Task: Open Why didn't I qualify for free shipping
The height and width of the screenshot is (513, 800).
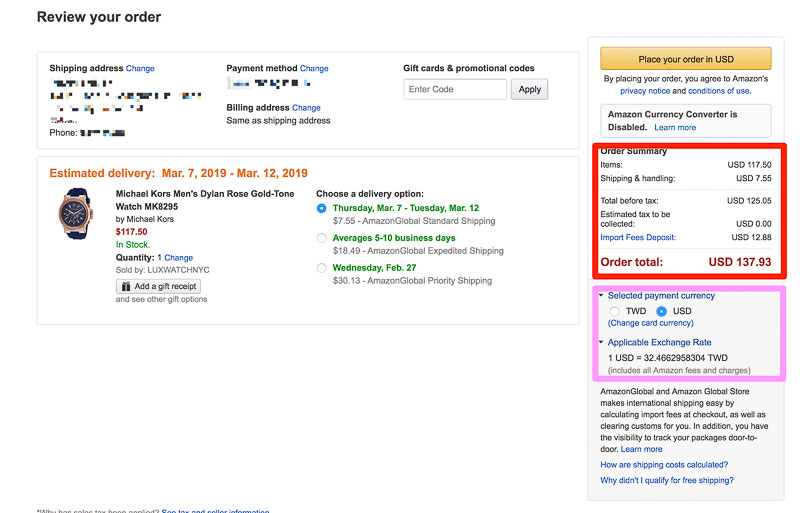Action: point(667,480)
